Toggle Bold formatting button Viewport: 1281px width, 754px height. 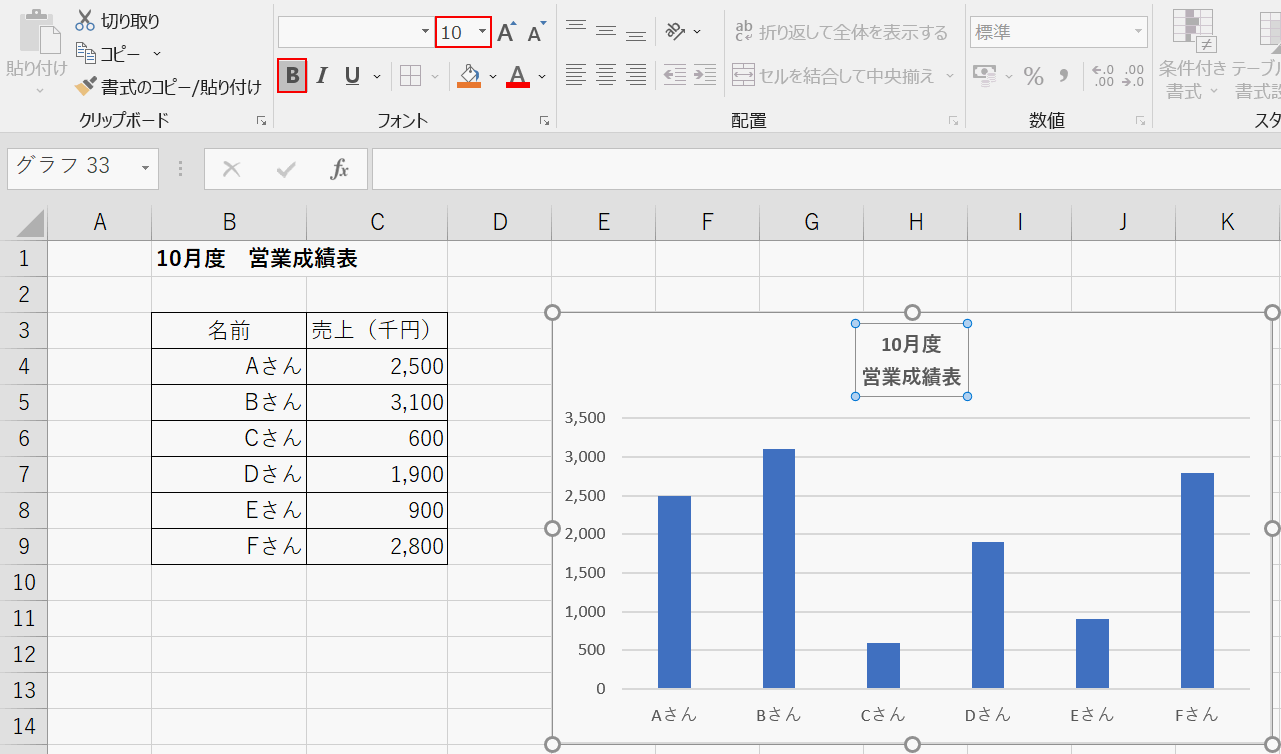click(292, 75)
